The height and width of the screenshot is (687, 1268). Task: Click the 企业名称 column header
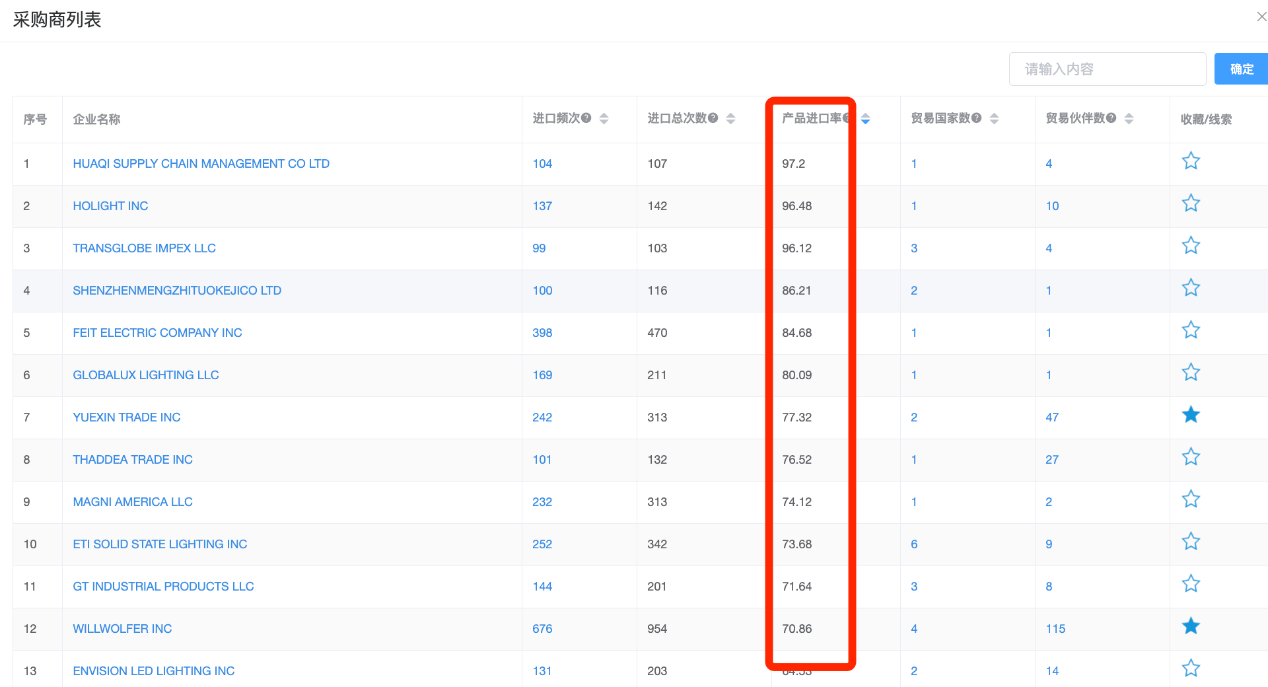point(96,119)
